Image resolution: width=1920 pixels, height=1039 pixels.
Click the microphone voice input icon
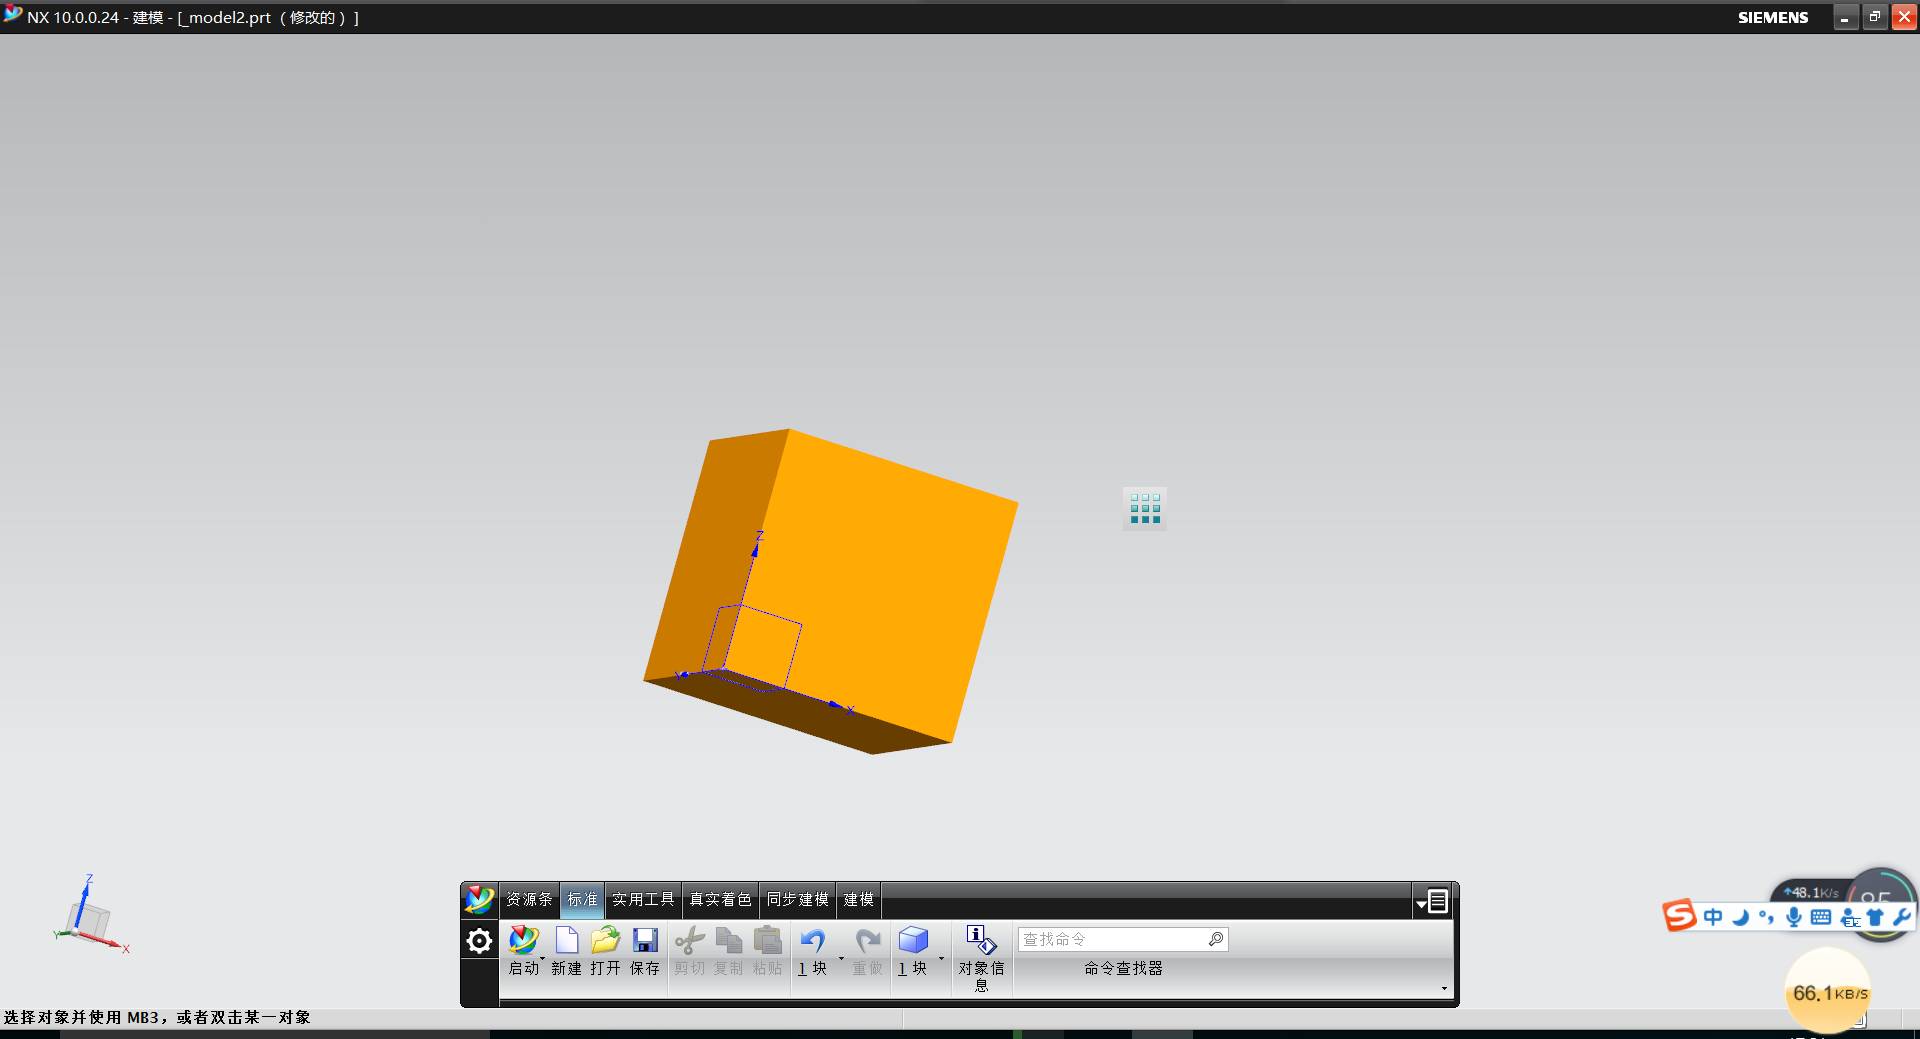[x=1794, y=917]
